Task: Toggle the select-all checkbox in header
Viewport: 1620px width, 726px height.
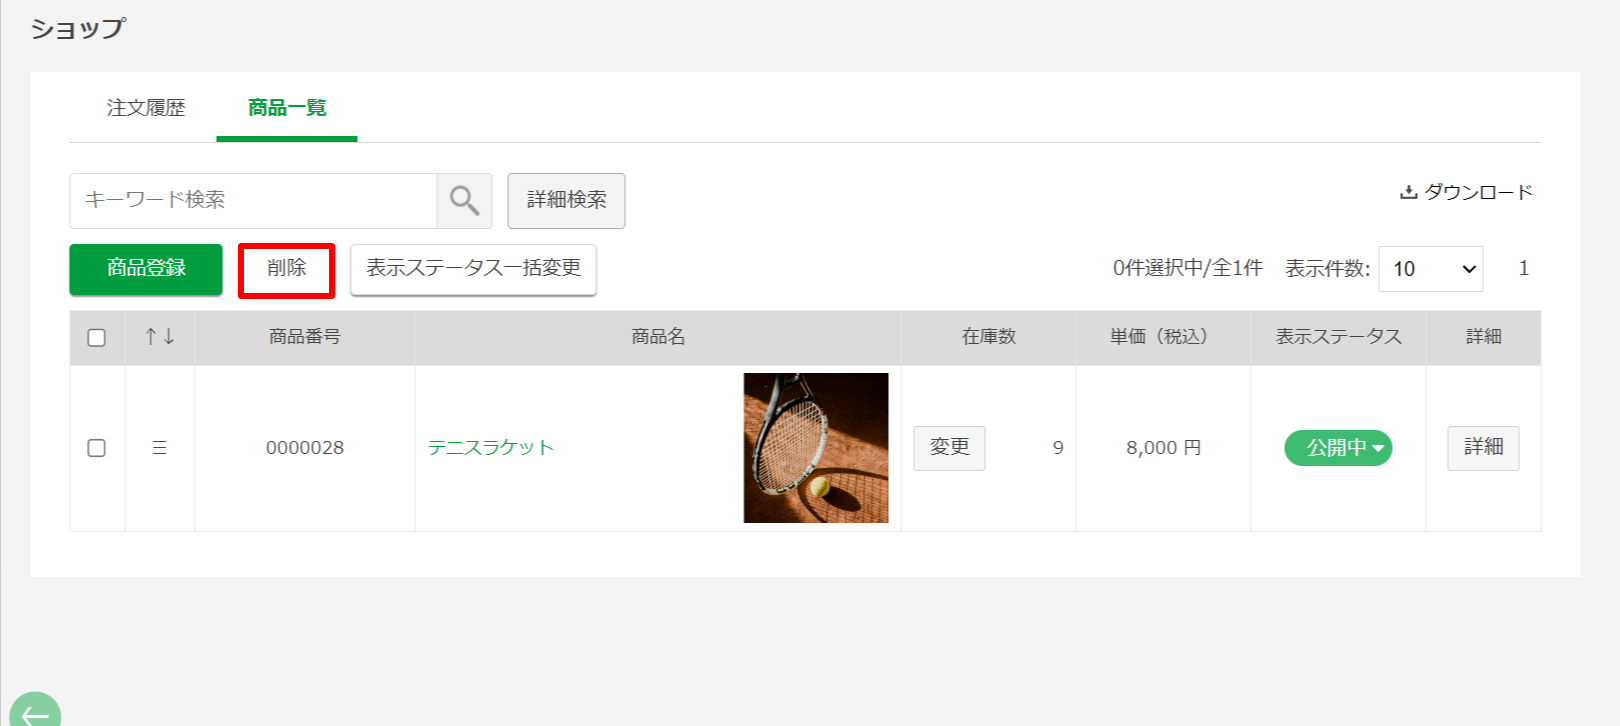Action: [97, 338]
